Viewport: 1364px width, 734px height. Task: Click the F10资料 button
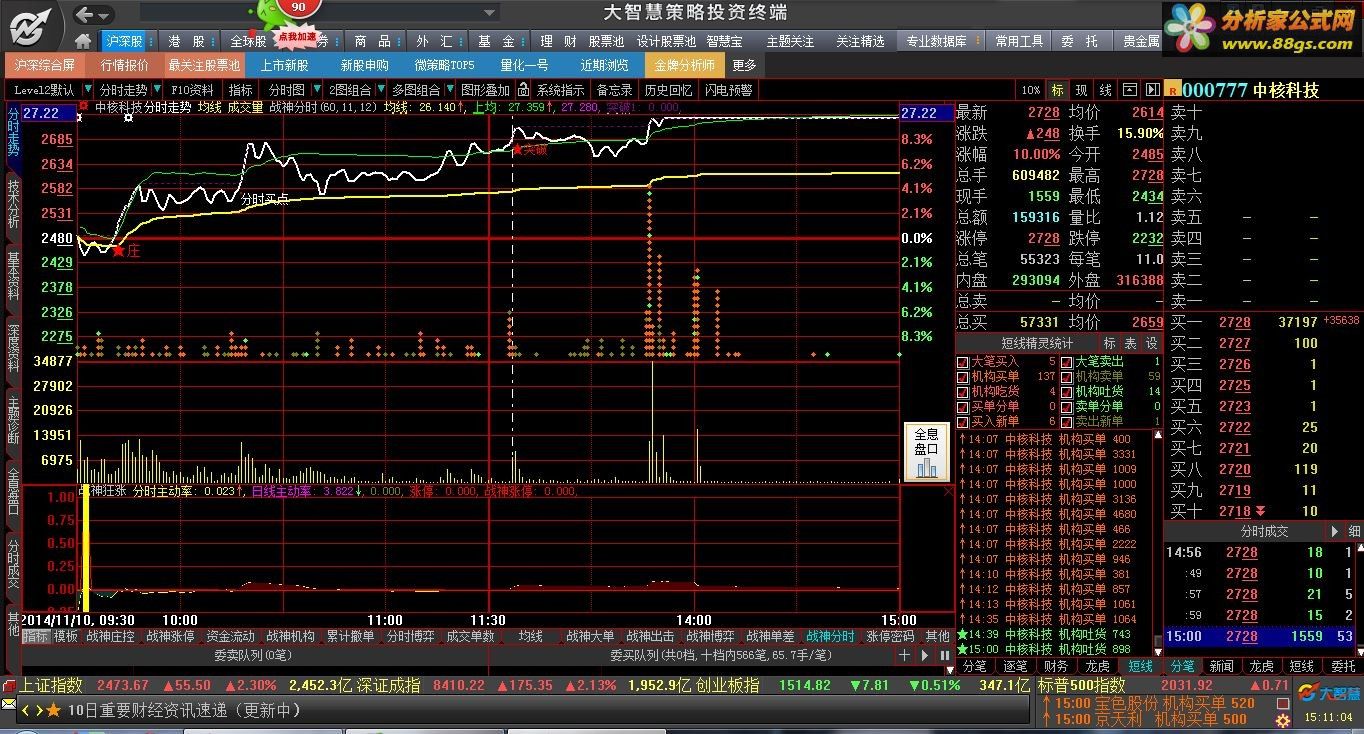point(193,90)
